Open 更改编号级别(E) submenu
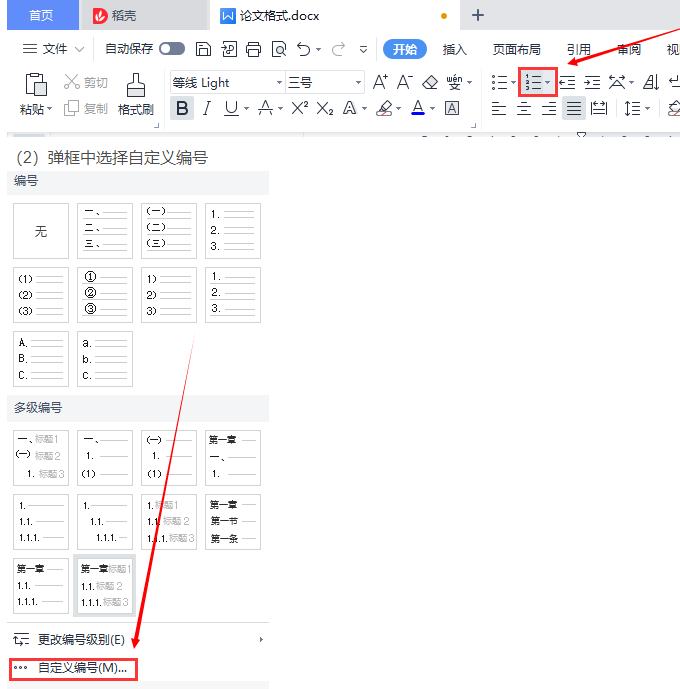 click(138, 640)
